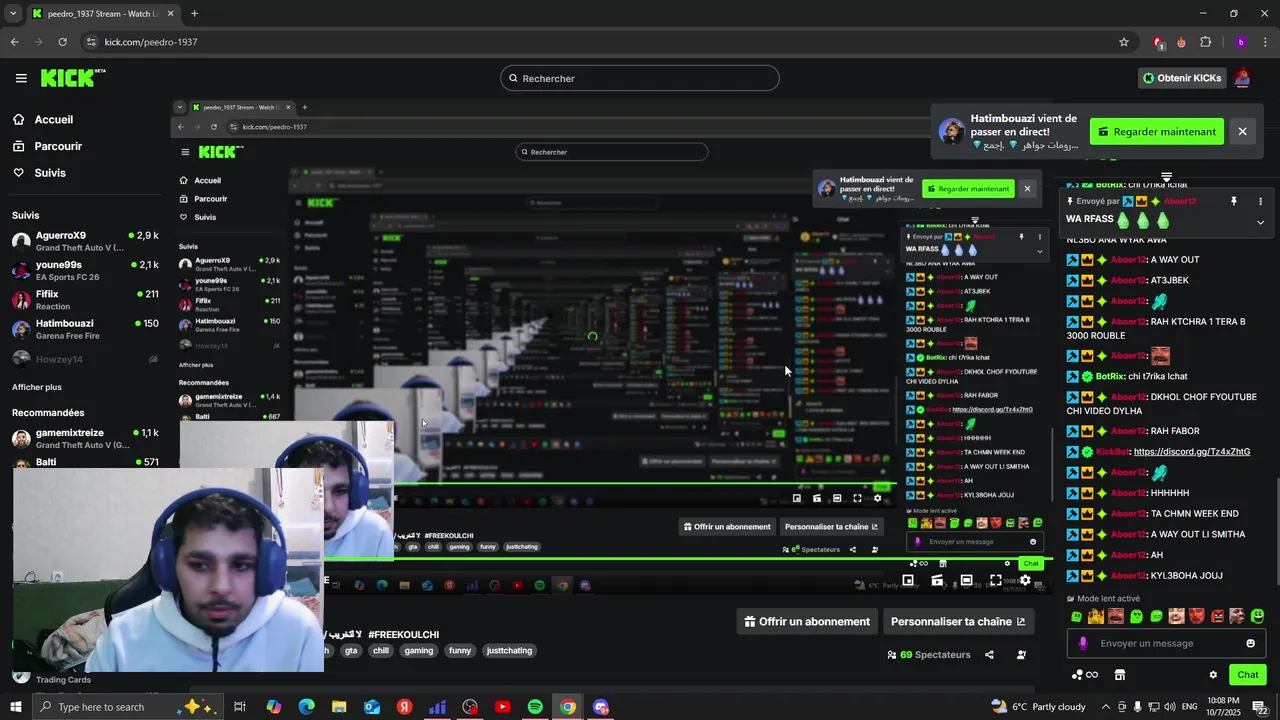Open chat settings gear beside Chat button

pos(1213,675)
